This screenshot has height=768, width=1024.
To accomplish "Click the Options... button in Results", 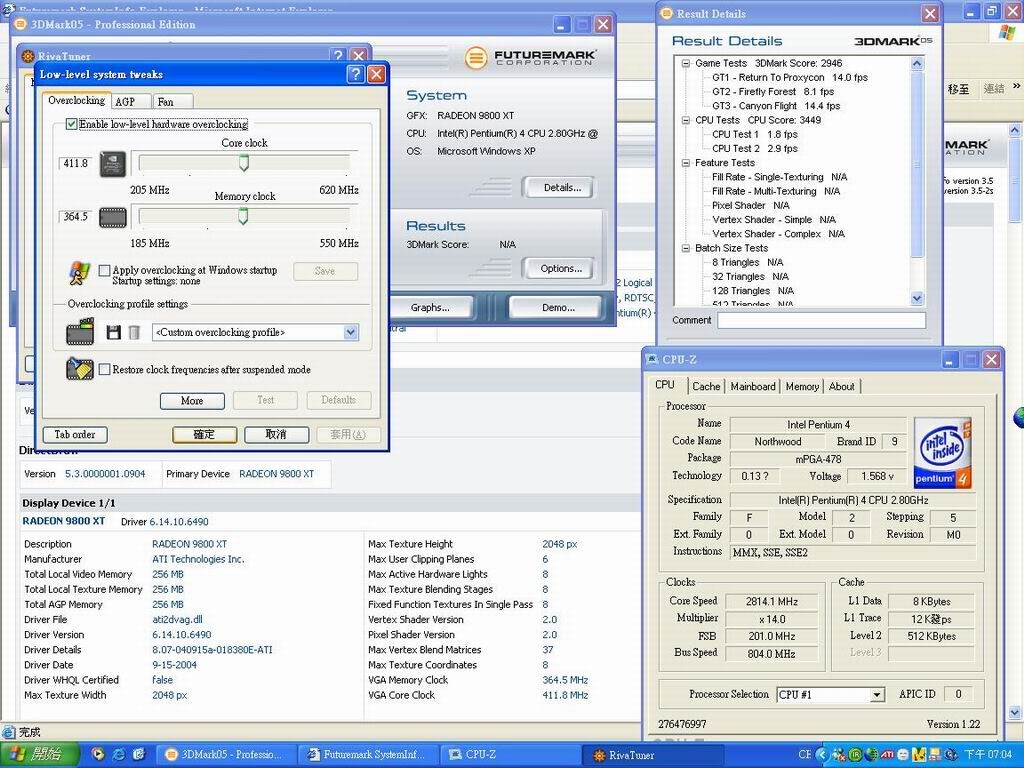I will [x=560, y=268].
